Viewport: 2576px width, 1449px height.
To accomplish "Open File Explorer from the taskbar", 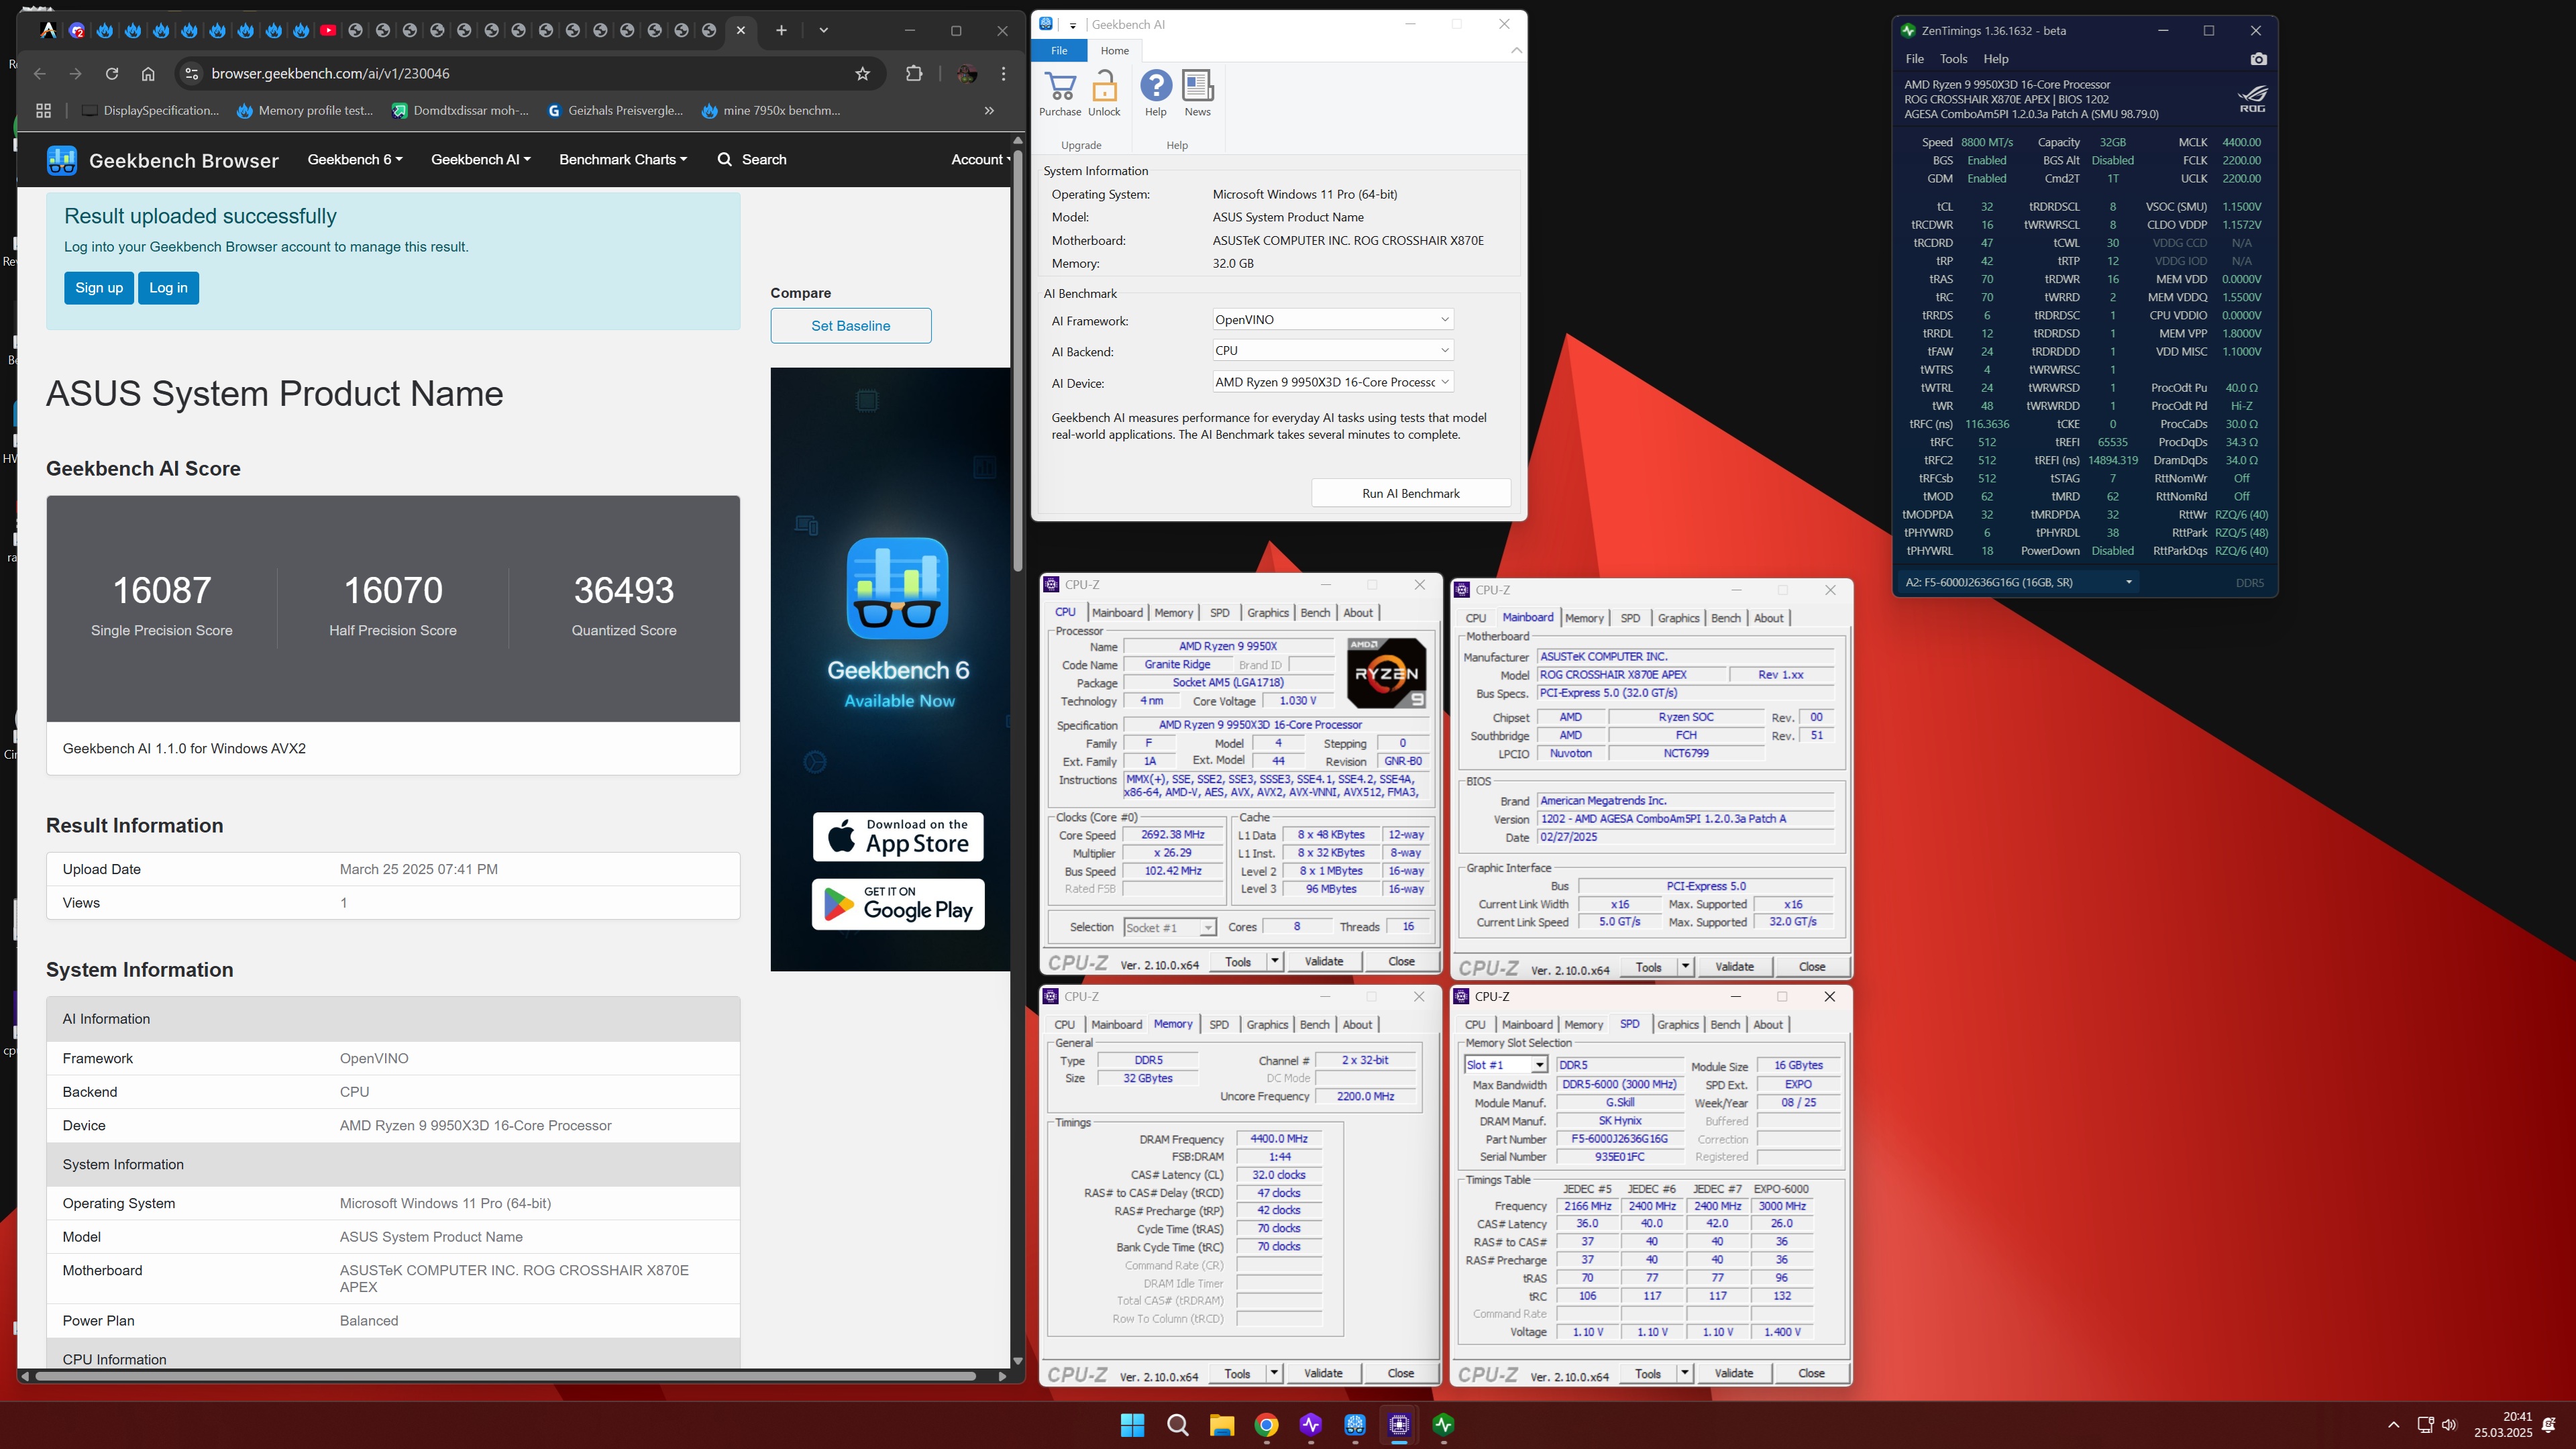I will (x=1222, y=1425).
